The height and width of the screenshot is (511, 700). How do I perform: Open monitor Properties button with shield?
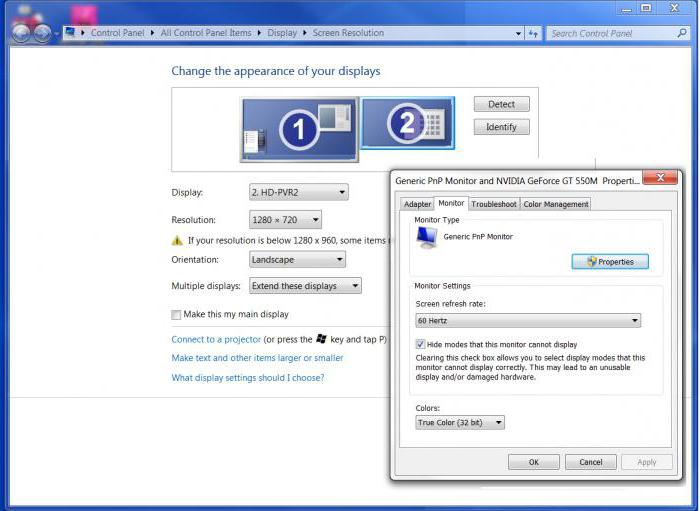610,262
